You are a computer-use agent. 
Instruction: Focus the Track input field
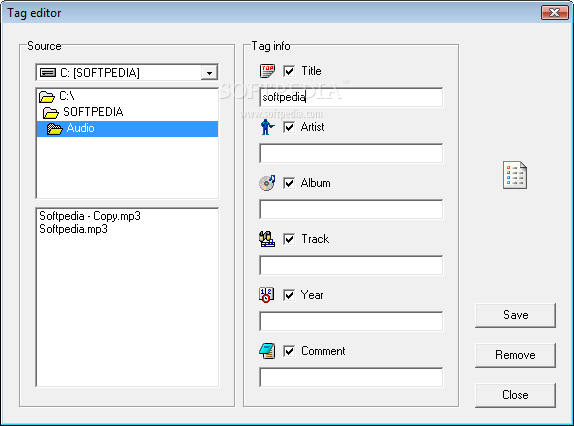pos(351,265)
